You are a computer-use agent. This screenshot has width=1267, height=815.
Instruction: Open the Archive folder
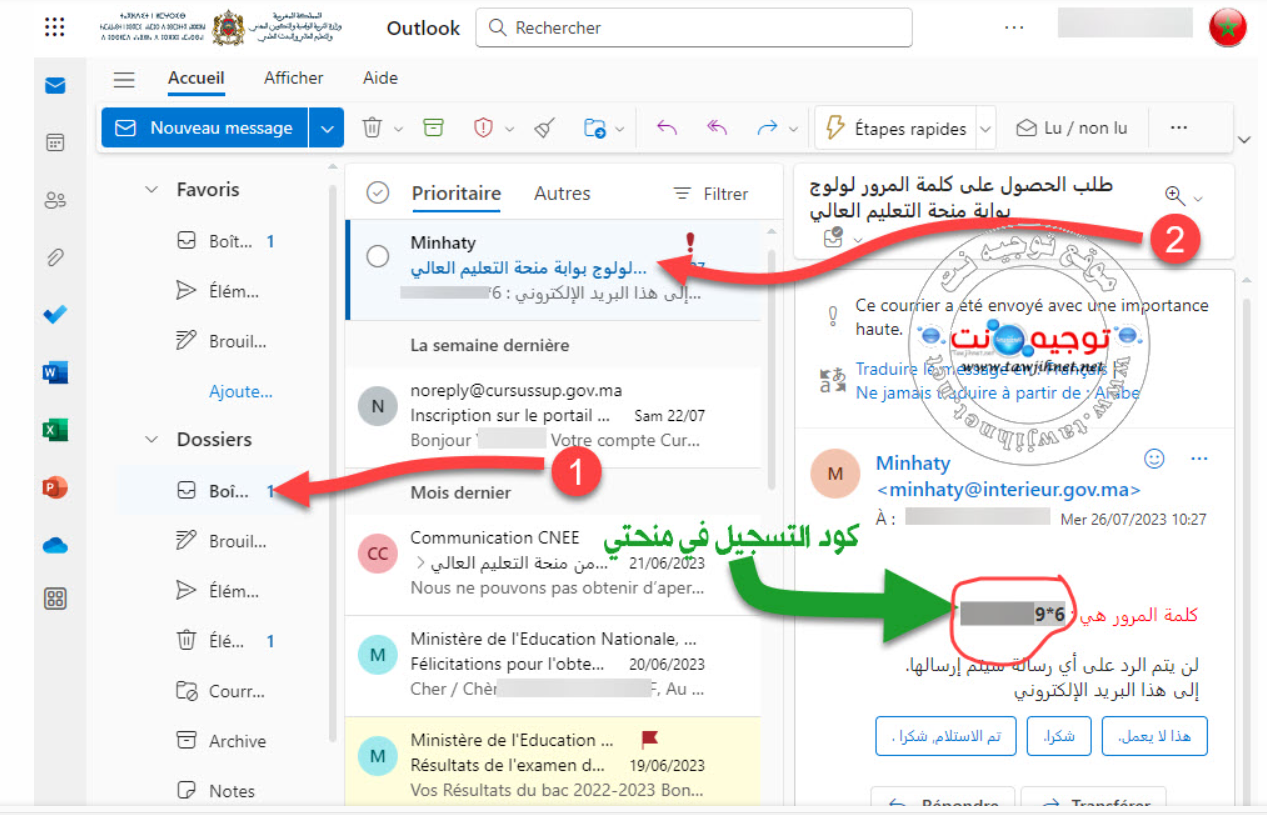pos(237,741)
